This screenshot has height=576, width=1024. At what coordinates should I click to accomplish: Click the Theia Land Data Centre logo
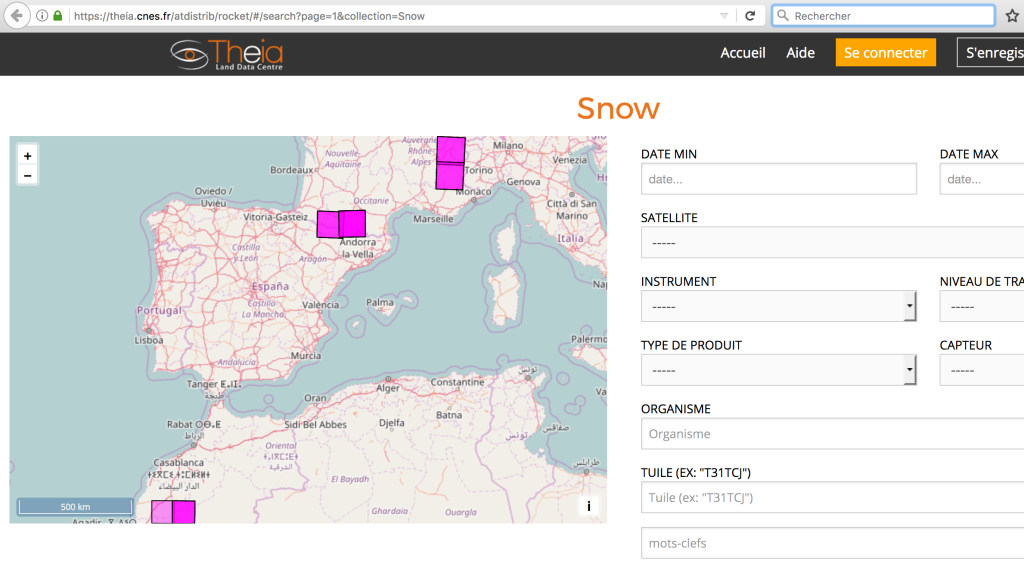click(x=227, y=55)
